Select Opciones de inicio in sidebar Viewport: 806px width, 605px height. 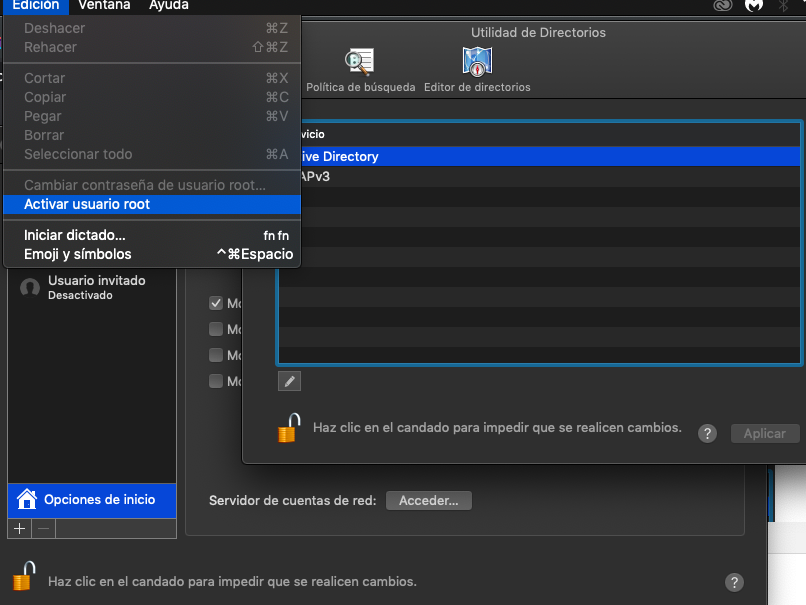click(x=92, y=500)
